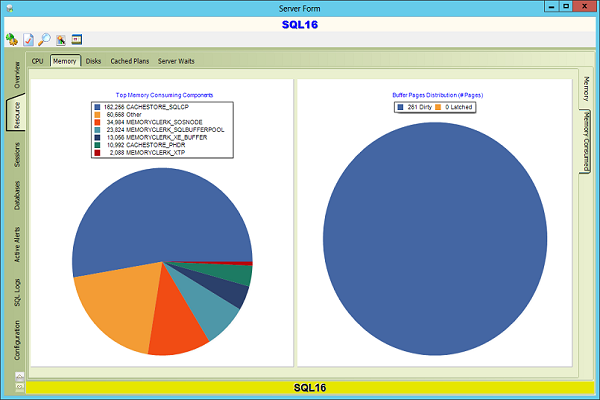Go to the Server Waits tab
This screenshot has height=400, width=600.
[x=176, y=61]
